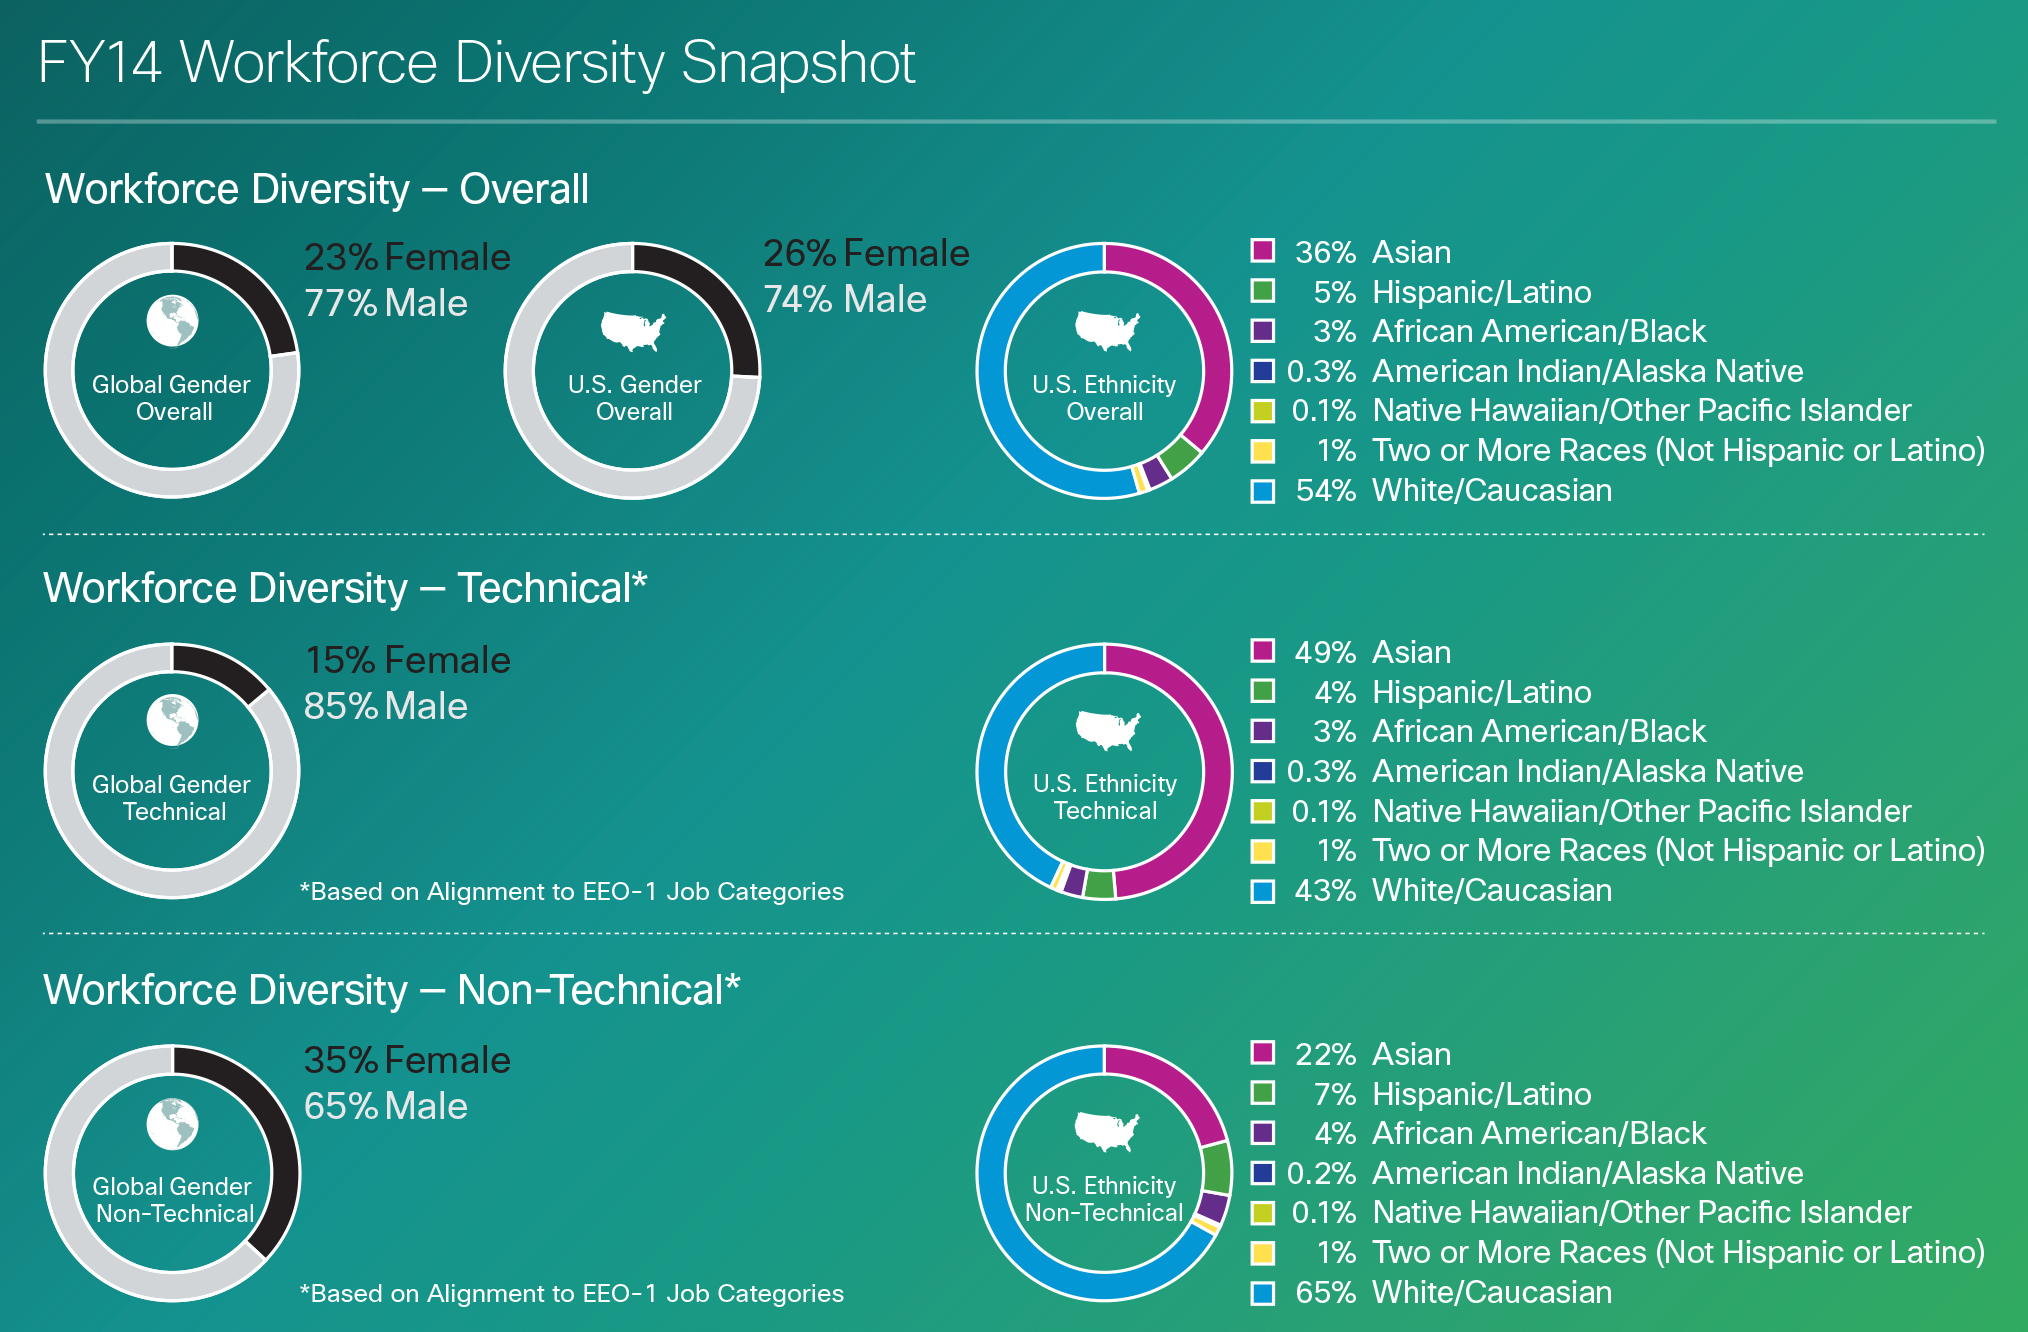
Task: Click the yellow swatch beside 1% Two or More Races in Technical legend
Action: [1263, 851]
